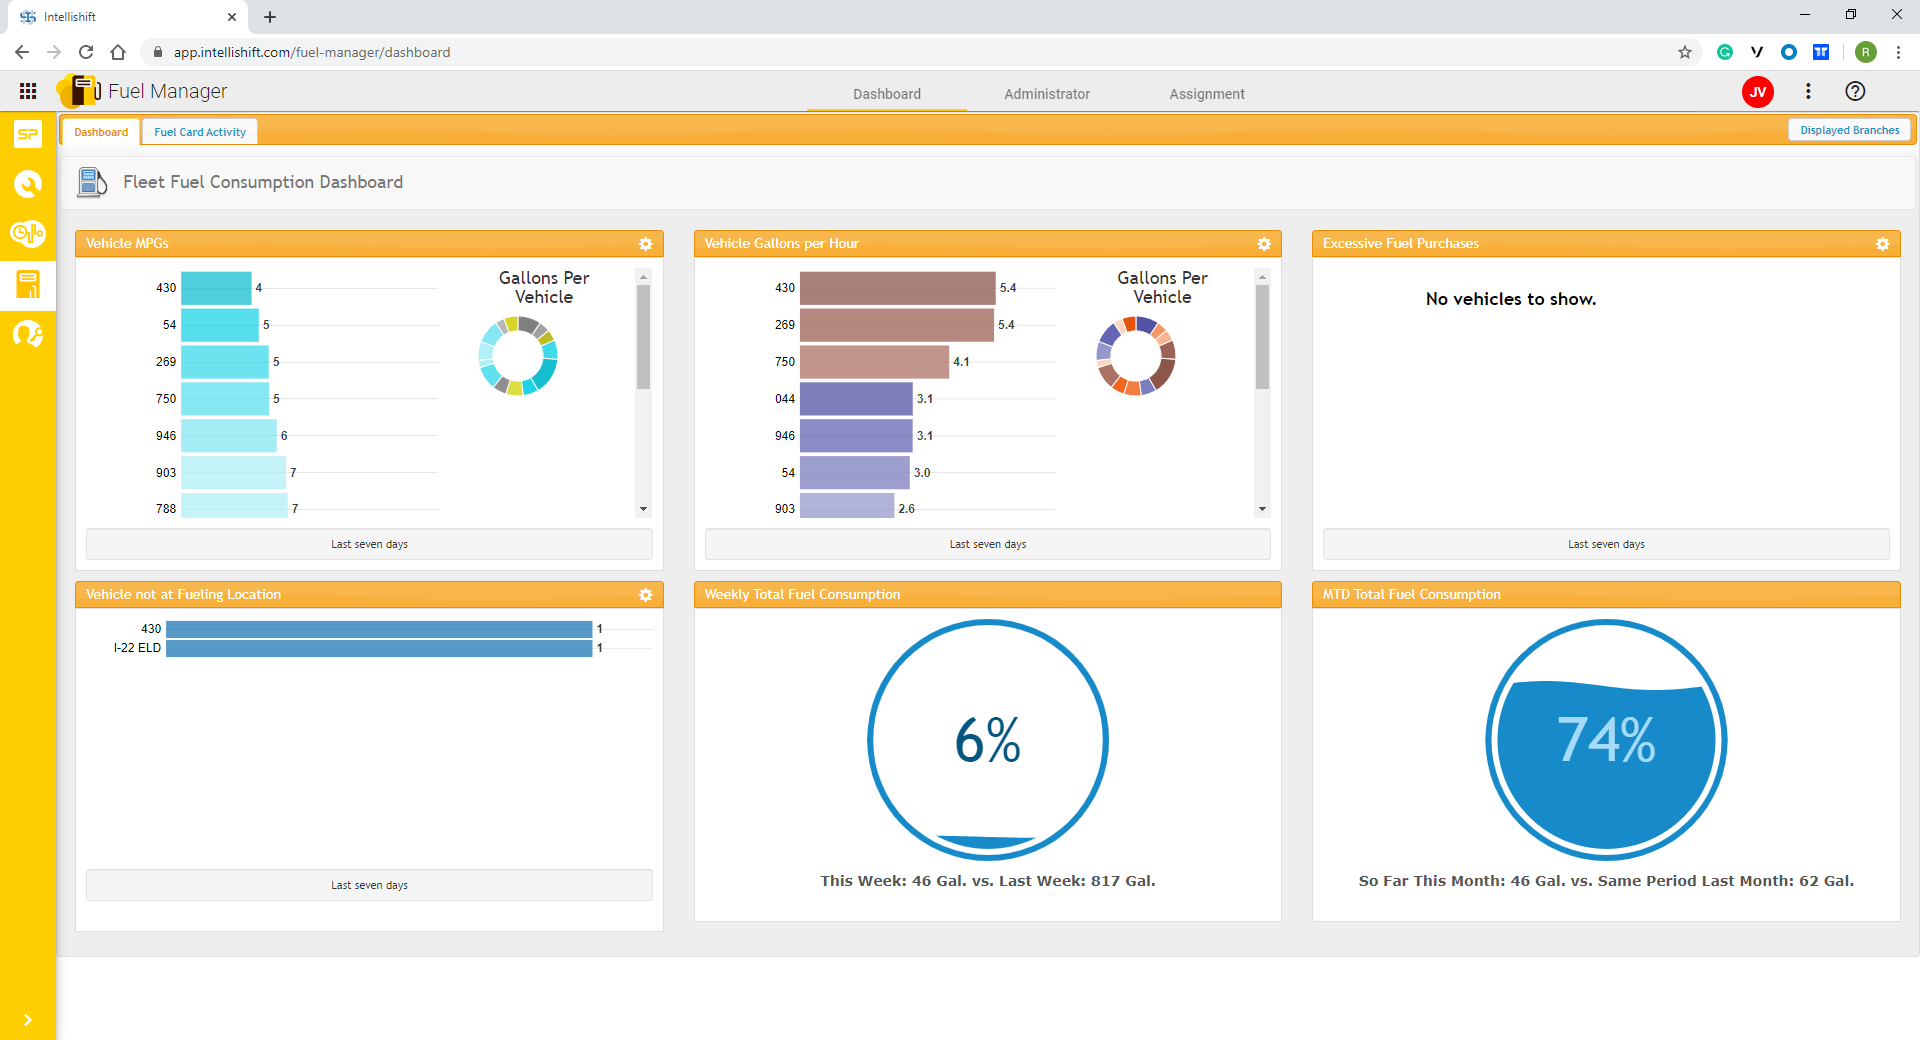Open settings gear on Vehicle Gallons per Hour
This screenshot has height=1040, width=1920.
pyautogui.click(x=1264, y=244)
